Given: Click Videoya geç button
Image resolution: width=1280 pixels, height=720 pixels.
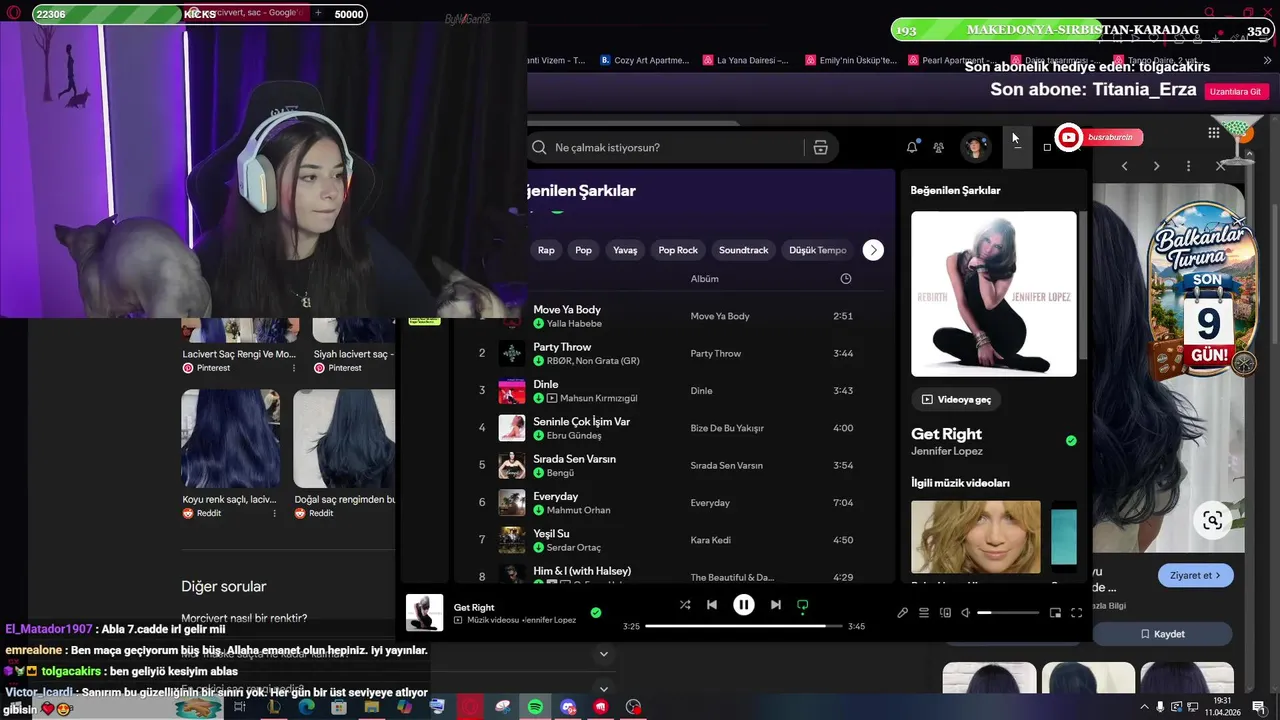Looking at the screenshot, I should click(956, 399).
